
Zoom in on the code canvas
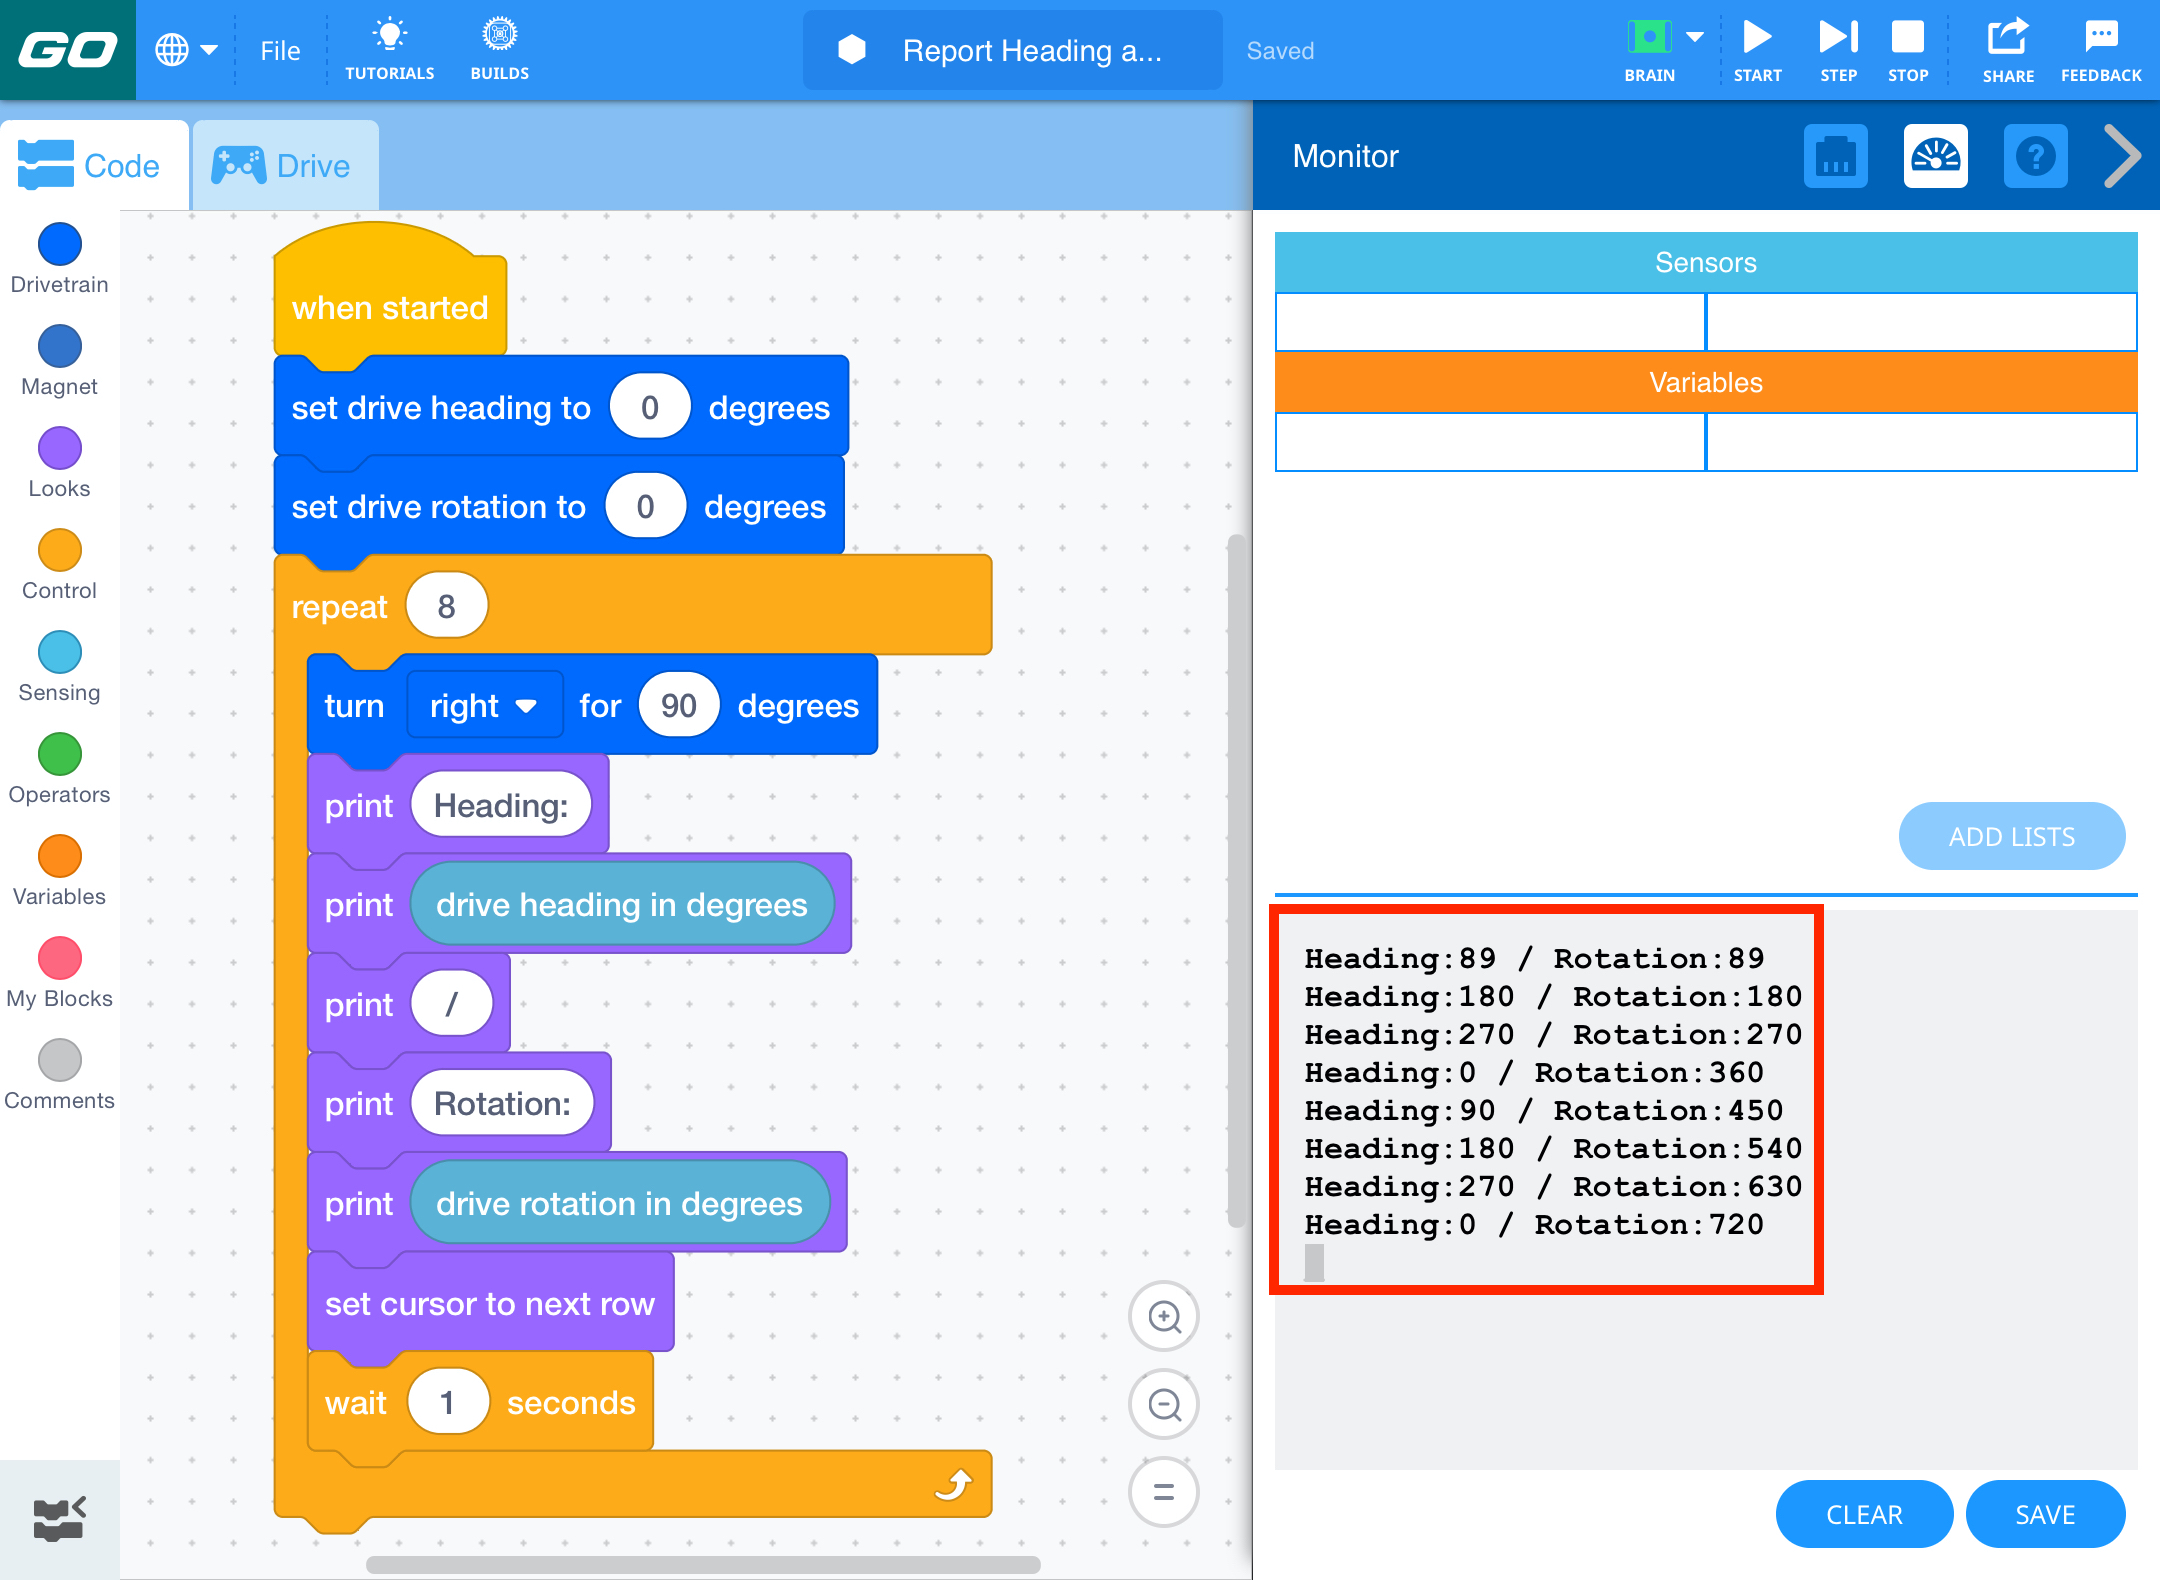(1163, 1317)
